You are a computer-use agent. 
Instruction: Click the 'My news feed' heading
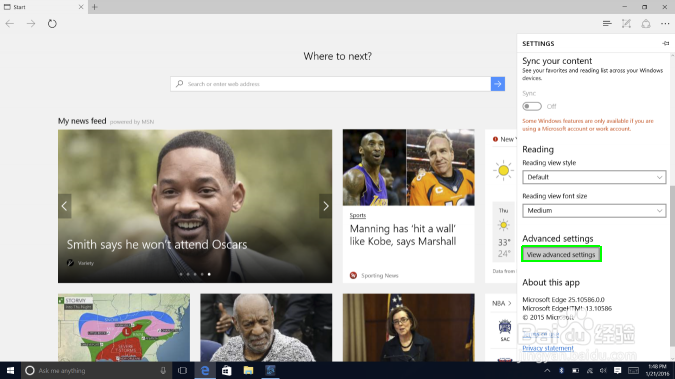(x=82, y=121)
